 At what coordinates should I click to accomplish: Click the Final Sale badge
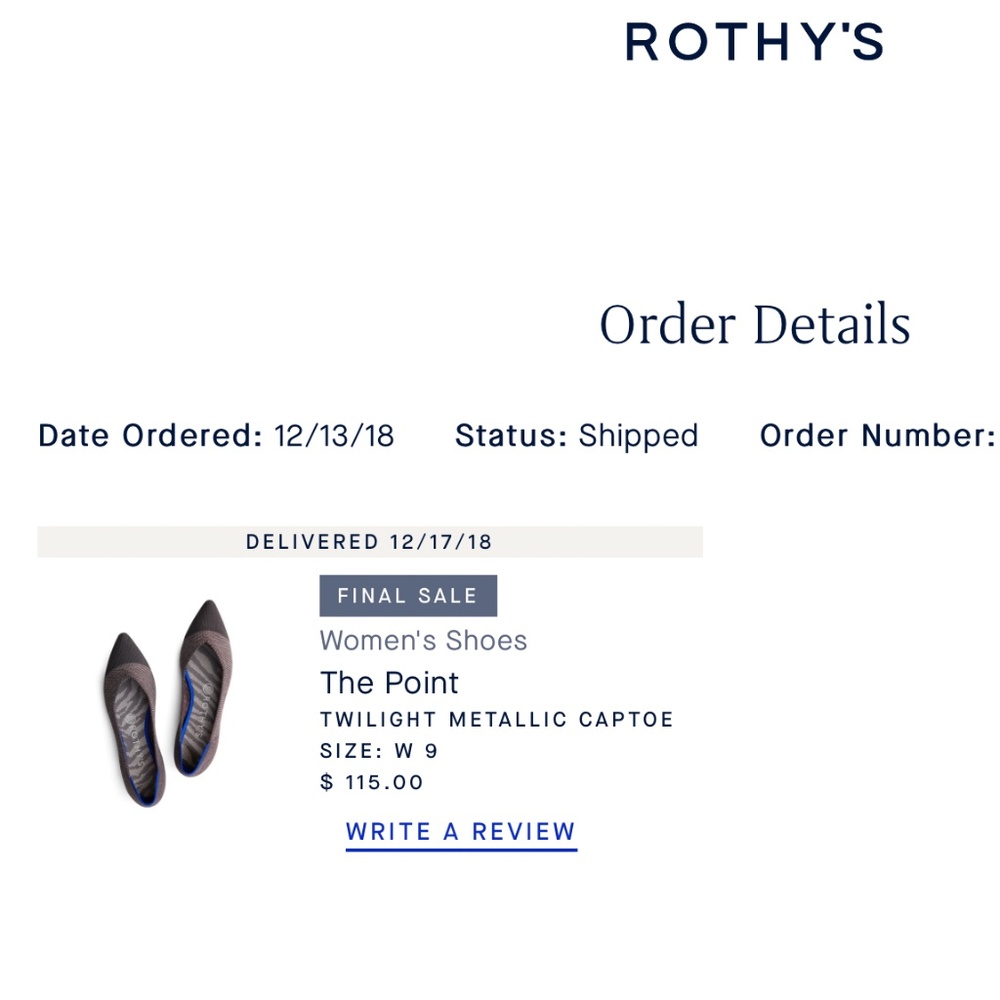pos(408,596)
